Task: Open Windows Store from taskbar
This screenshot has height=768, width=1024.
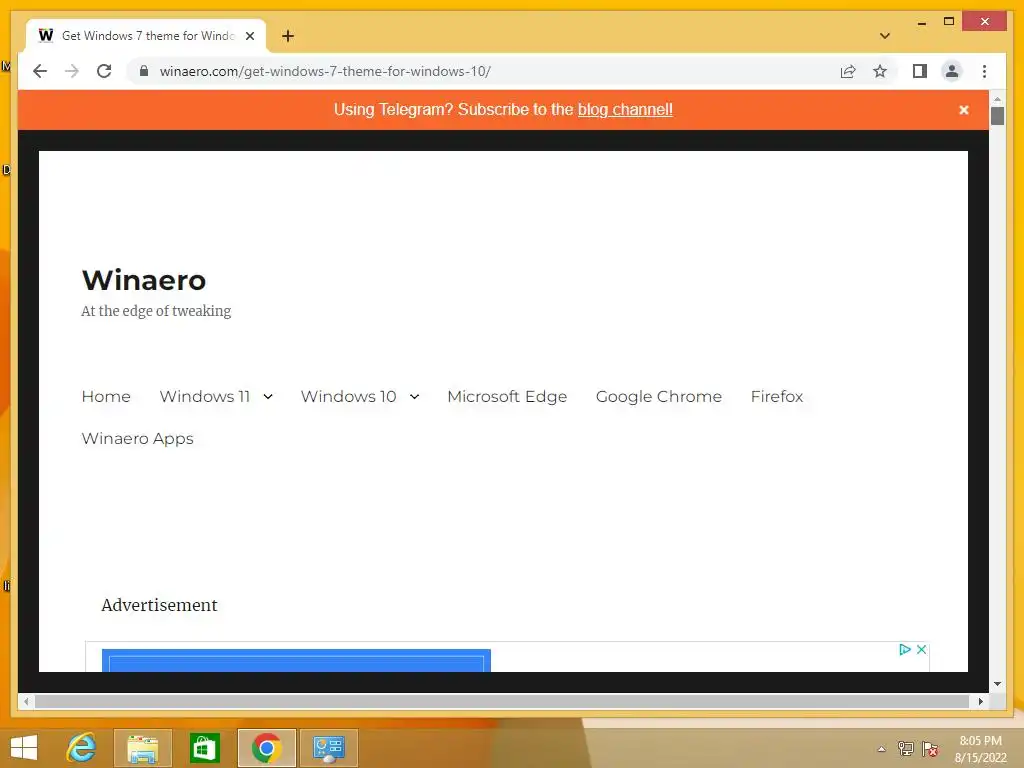Action: 204,748
